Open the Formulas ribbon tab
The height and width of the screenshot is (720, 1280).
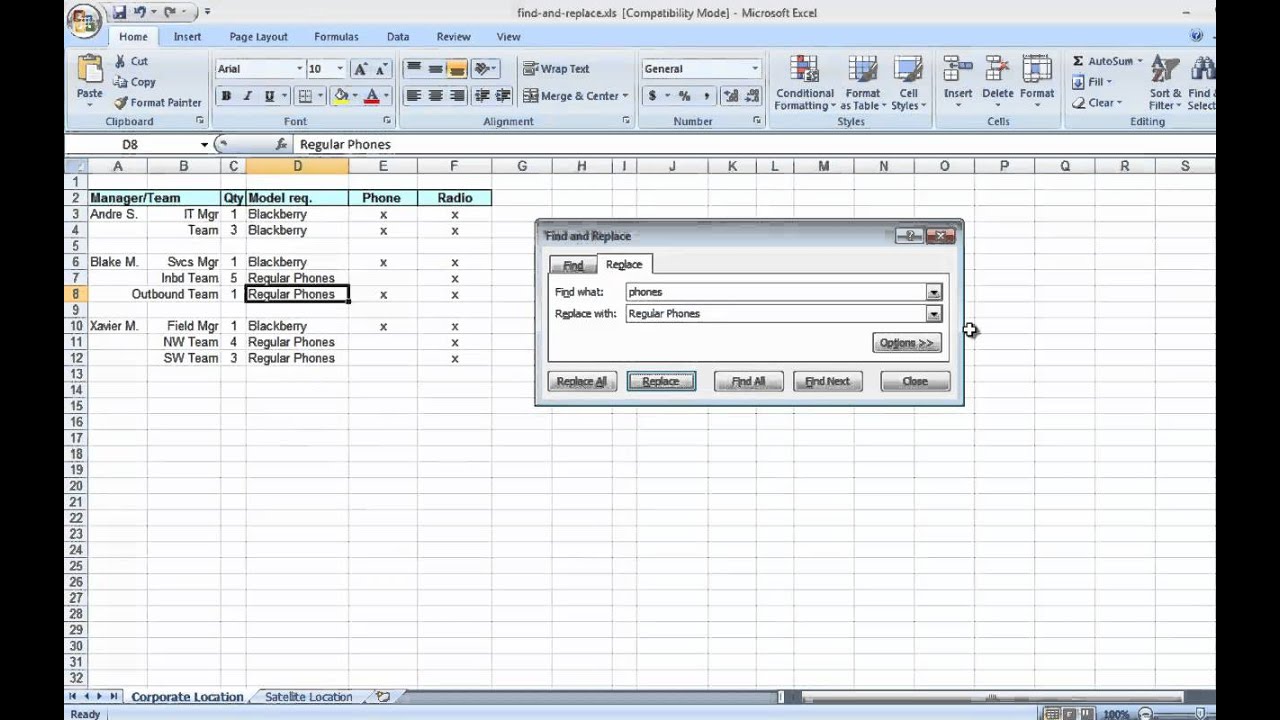(x=336, y=36)
